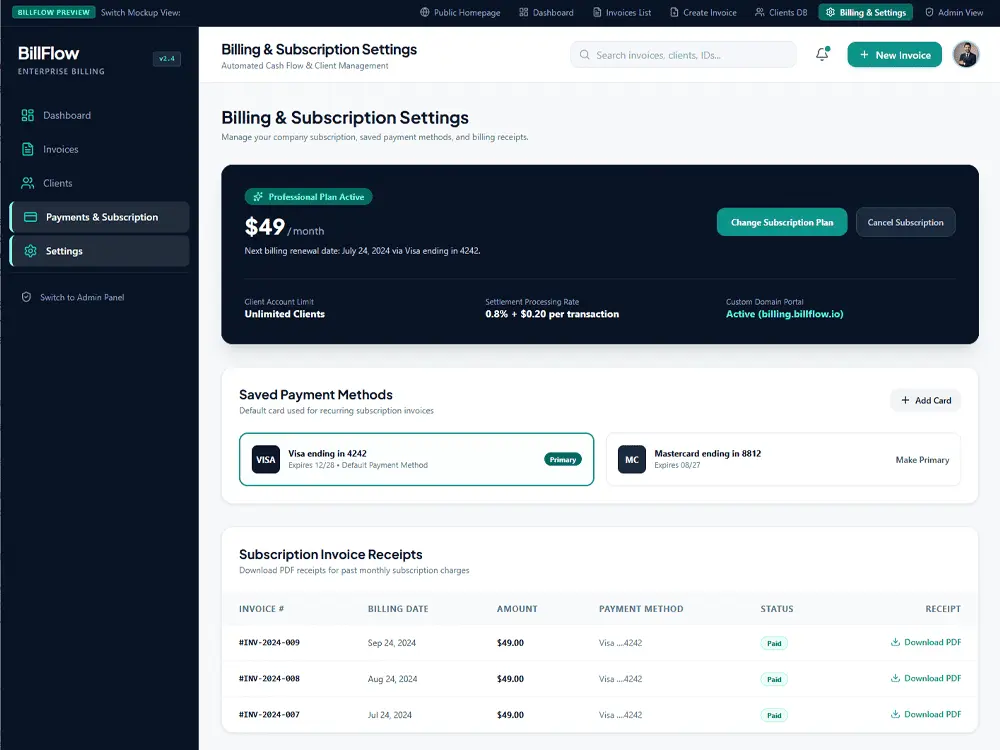The width and height of the screenshot is (1000, 750).
Task: Click the BillFlow logo in sidebar
Action: point(48,54)
